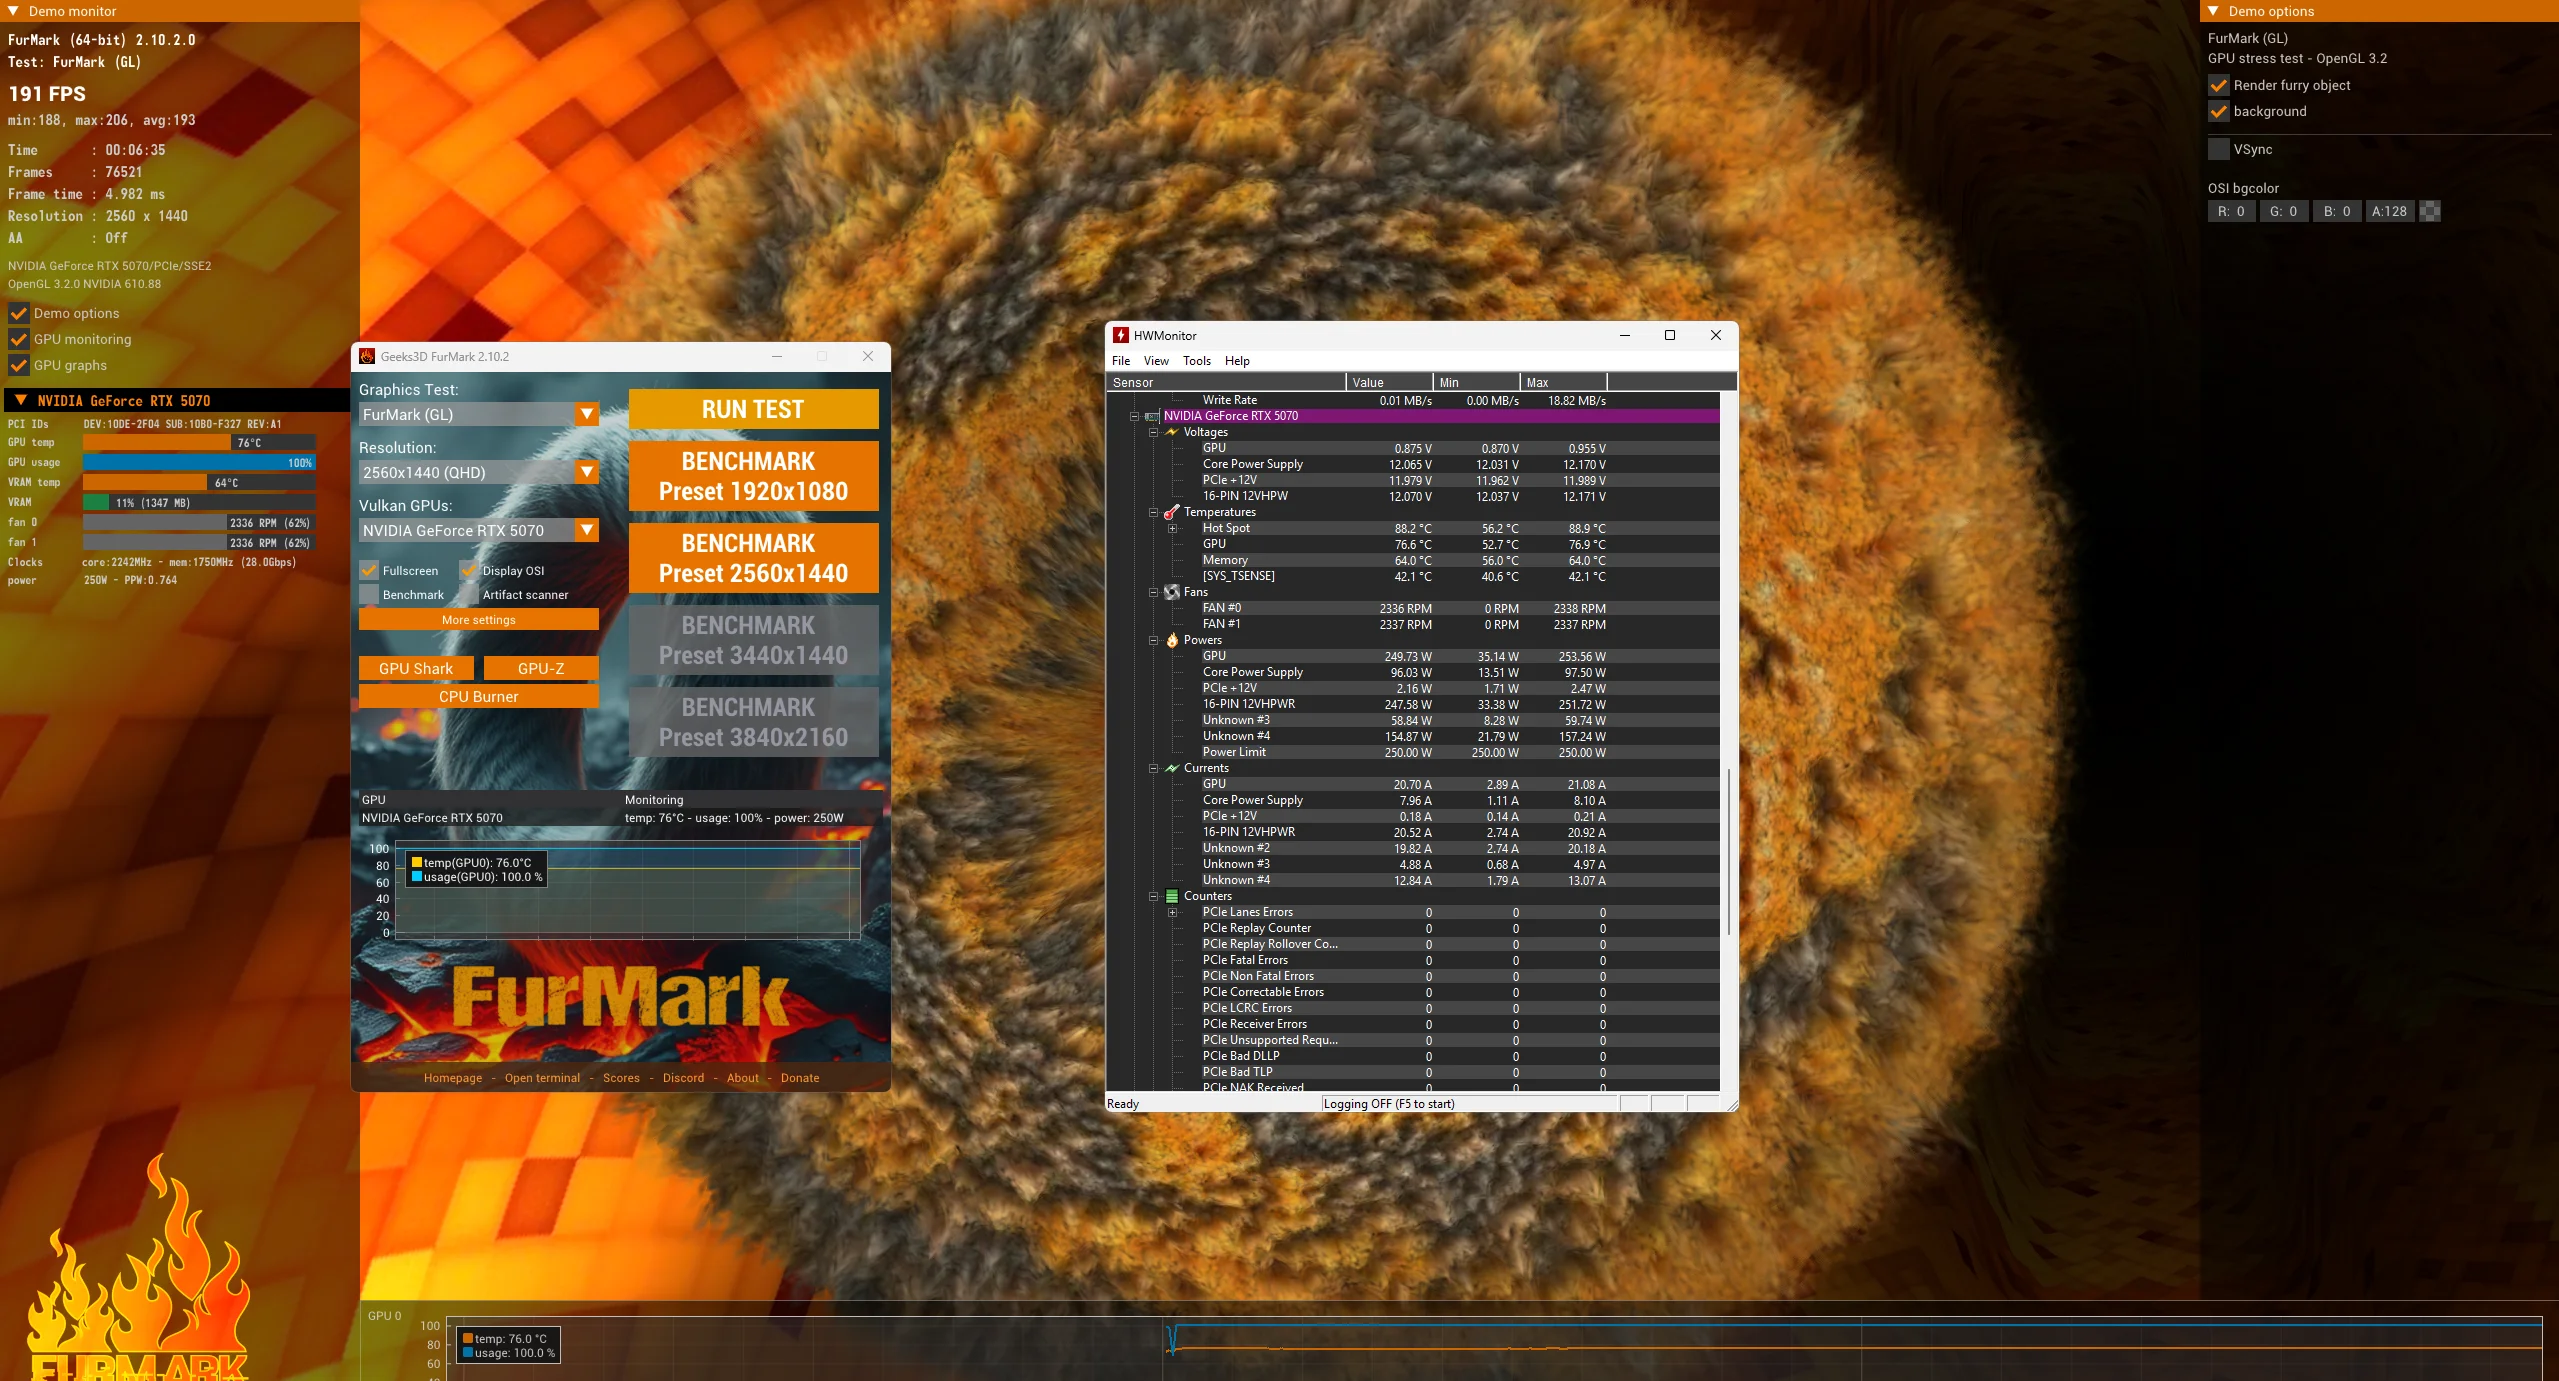The height and width of the screenshot is (1381, 2559).
Task: Click the Fans icon in HWMonitor
Action: pyautogui.click(x=1172, y=592)
